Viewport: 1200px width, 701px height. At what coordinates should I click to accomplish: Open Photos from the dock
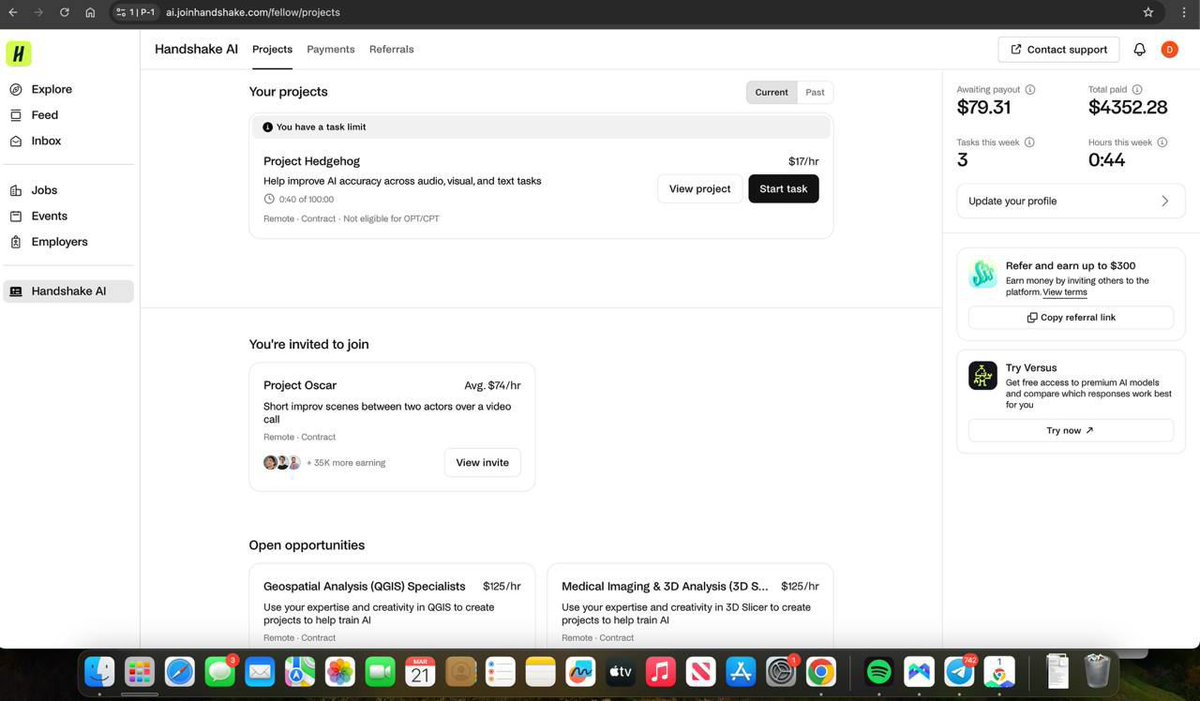[x=340, y=671]
